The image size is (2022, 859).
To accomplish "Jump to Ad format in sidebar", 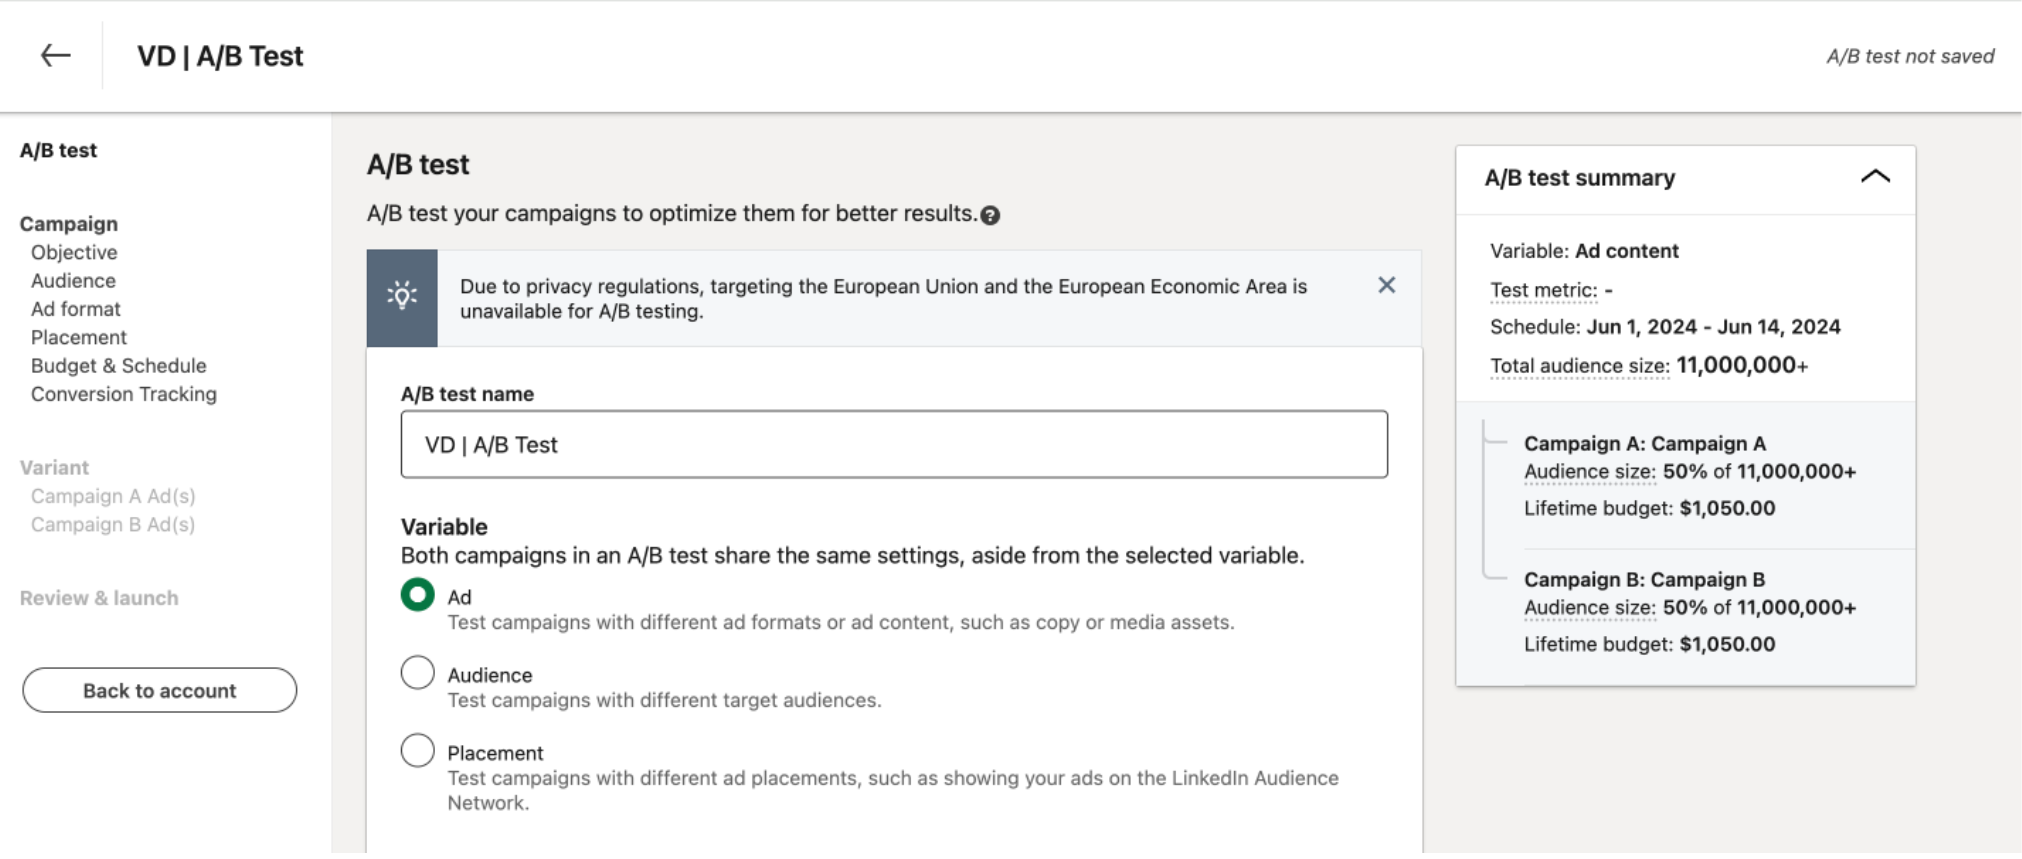I will coord(76,309).
